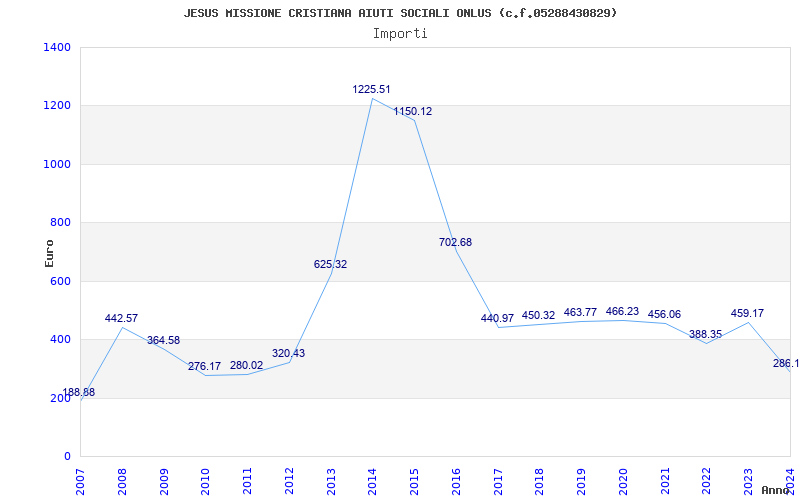Click the 2024 year tick label
The height and width of the screenshot is (500, 800).
(790, 481)
